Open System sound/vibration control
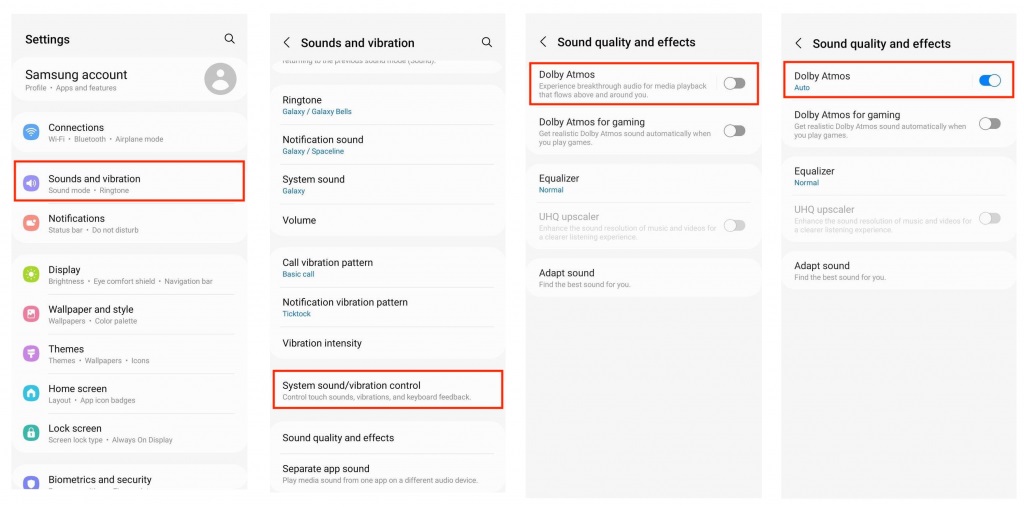 pos(385,390)
